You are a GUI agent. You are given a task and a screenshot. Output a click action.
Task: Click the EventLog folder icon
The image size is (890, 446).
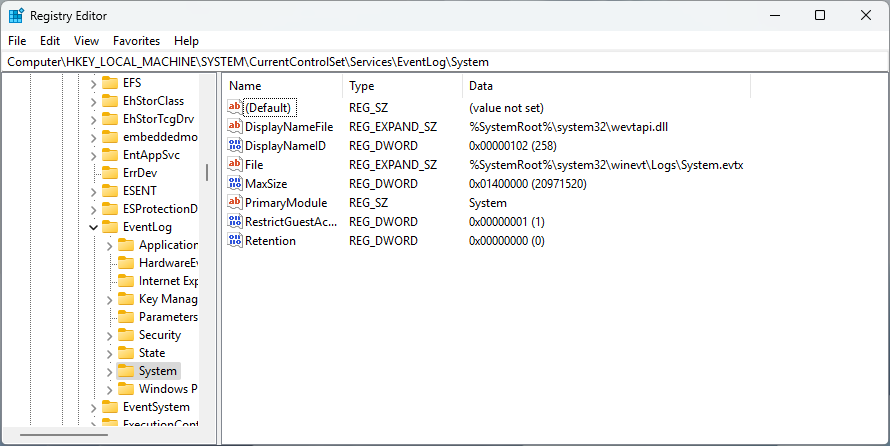(110, 227)
